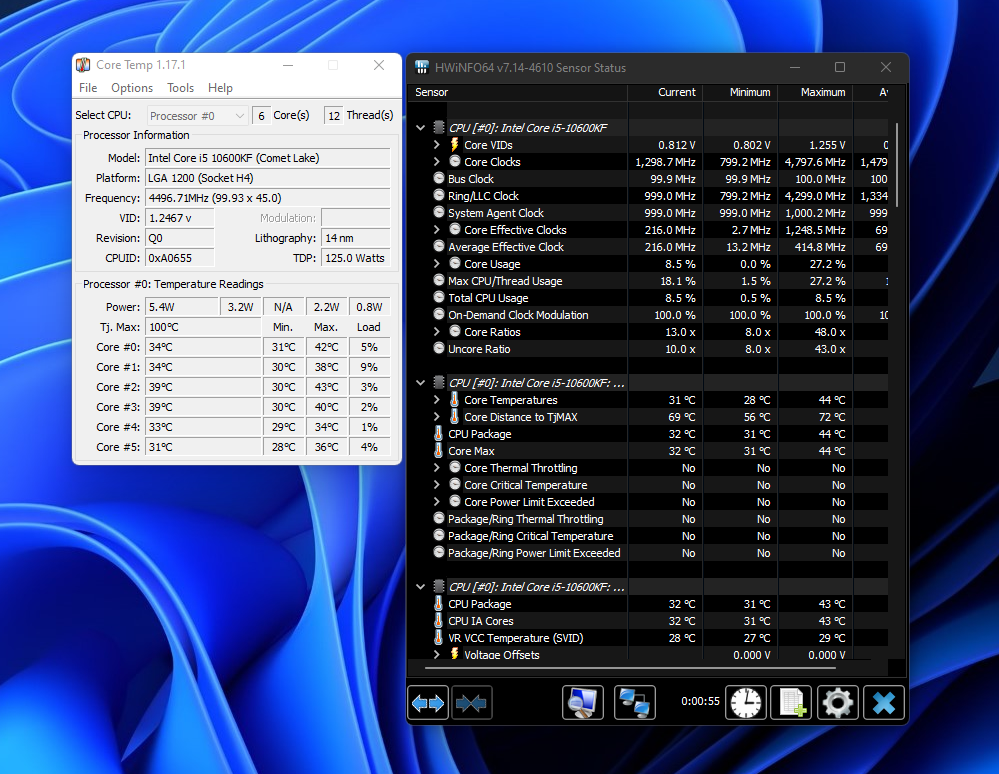Expand the Core Temperatures row
This screenshot has width=999, height=774.
[x=436, y=399]
